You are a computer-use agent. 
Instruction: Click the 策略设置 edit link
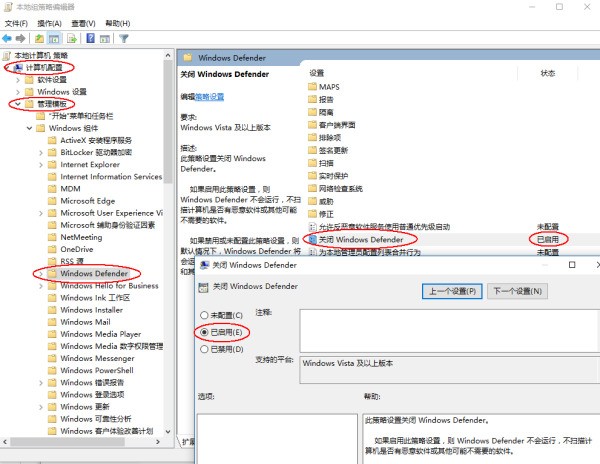pyautogui.click(x=209, y=97)
